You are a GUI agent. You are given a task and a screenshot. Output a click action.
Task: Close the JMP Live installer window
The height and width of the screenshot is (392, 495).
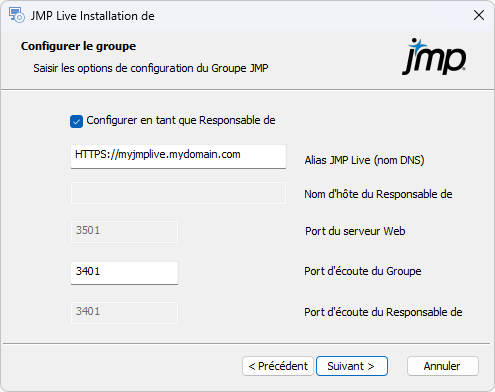(x=479, y=15)
